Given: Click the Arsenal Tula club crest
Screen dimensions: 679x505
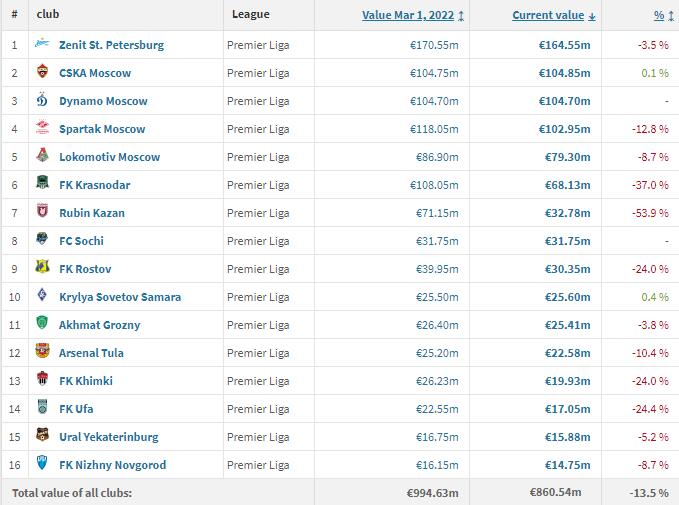Looking at the screenshot, I should [x=42, y=353].
